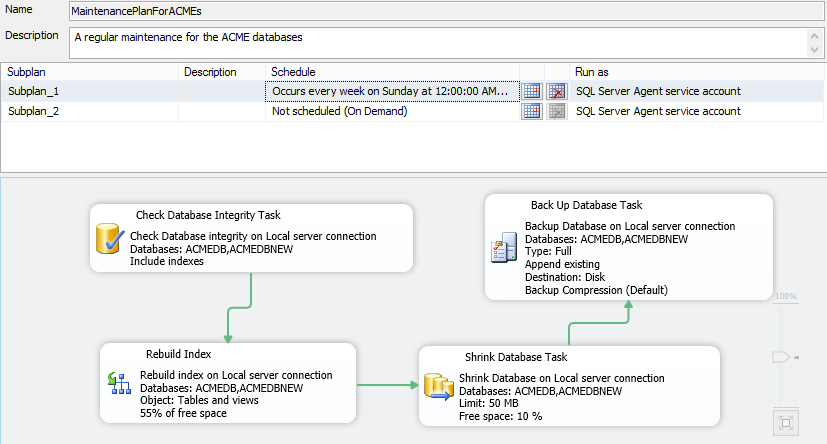Viewport: 827px width, 444px height.
Task: Click 'Append existing' in backup task
Action: click(562, 264)
